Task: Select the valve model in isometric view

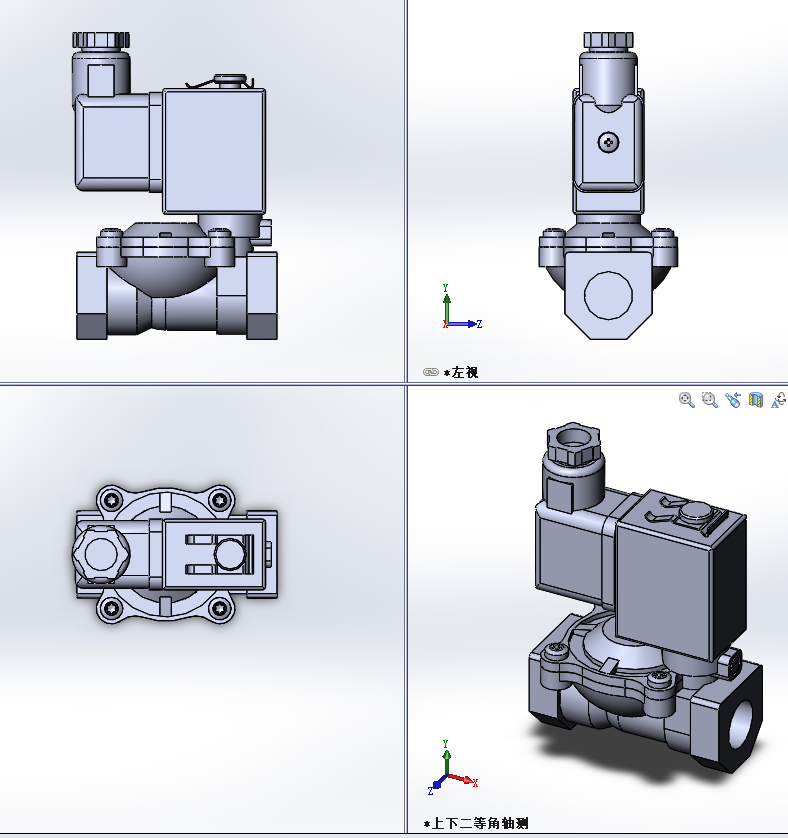Action: click(645, 596)
